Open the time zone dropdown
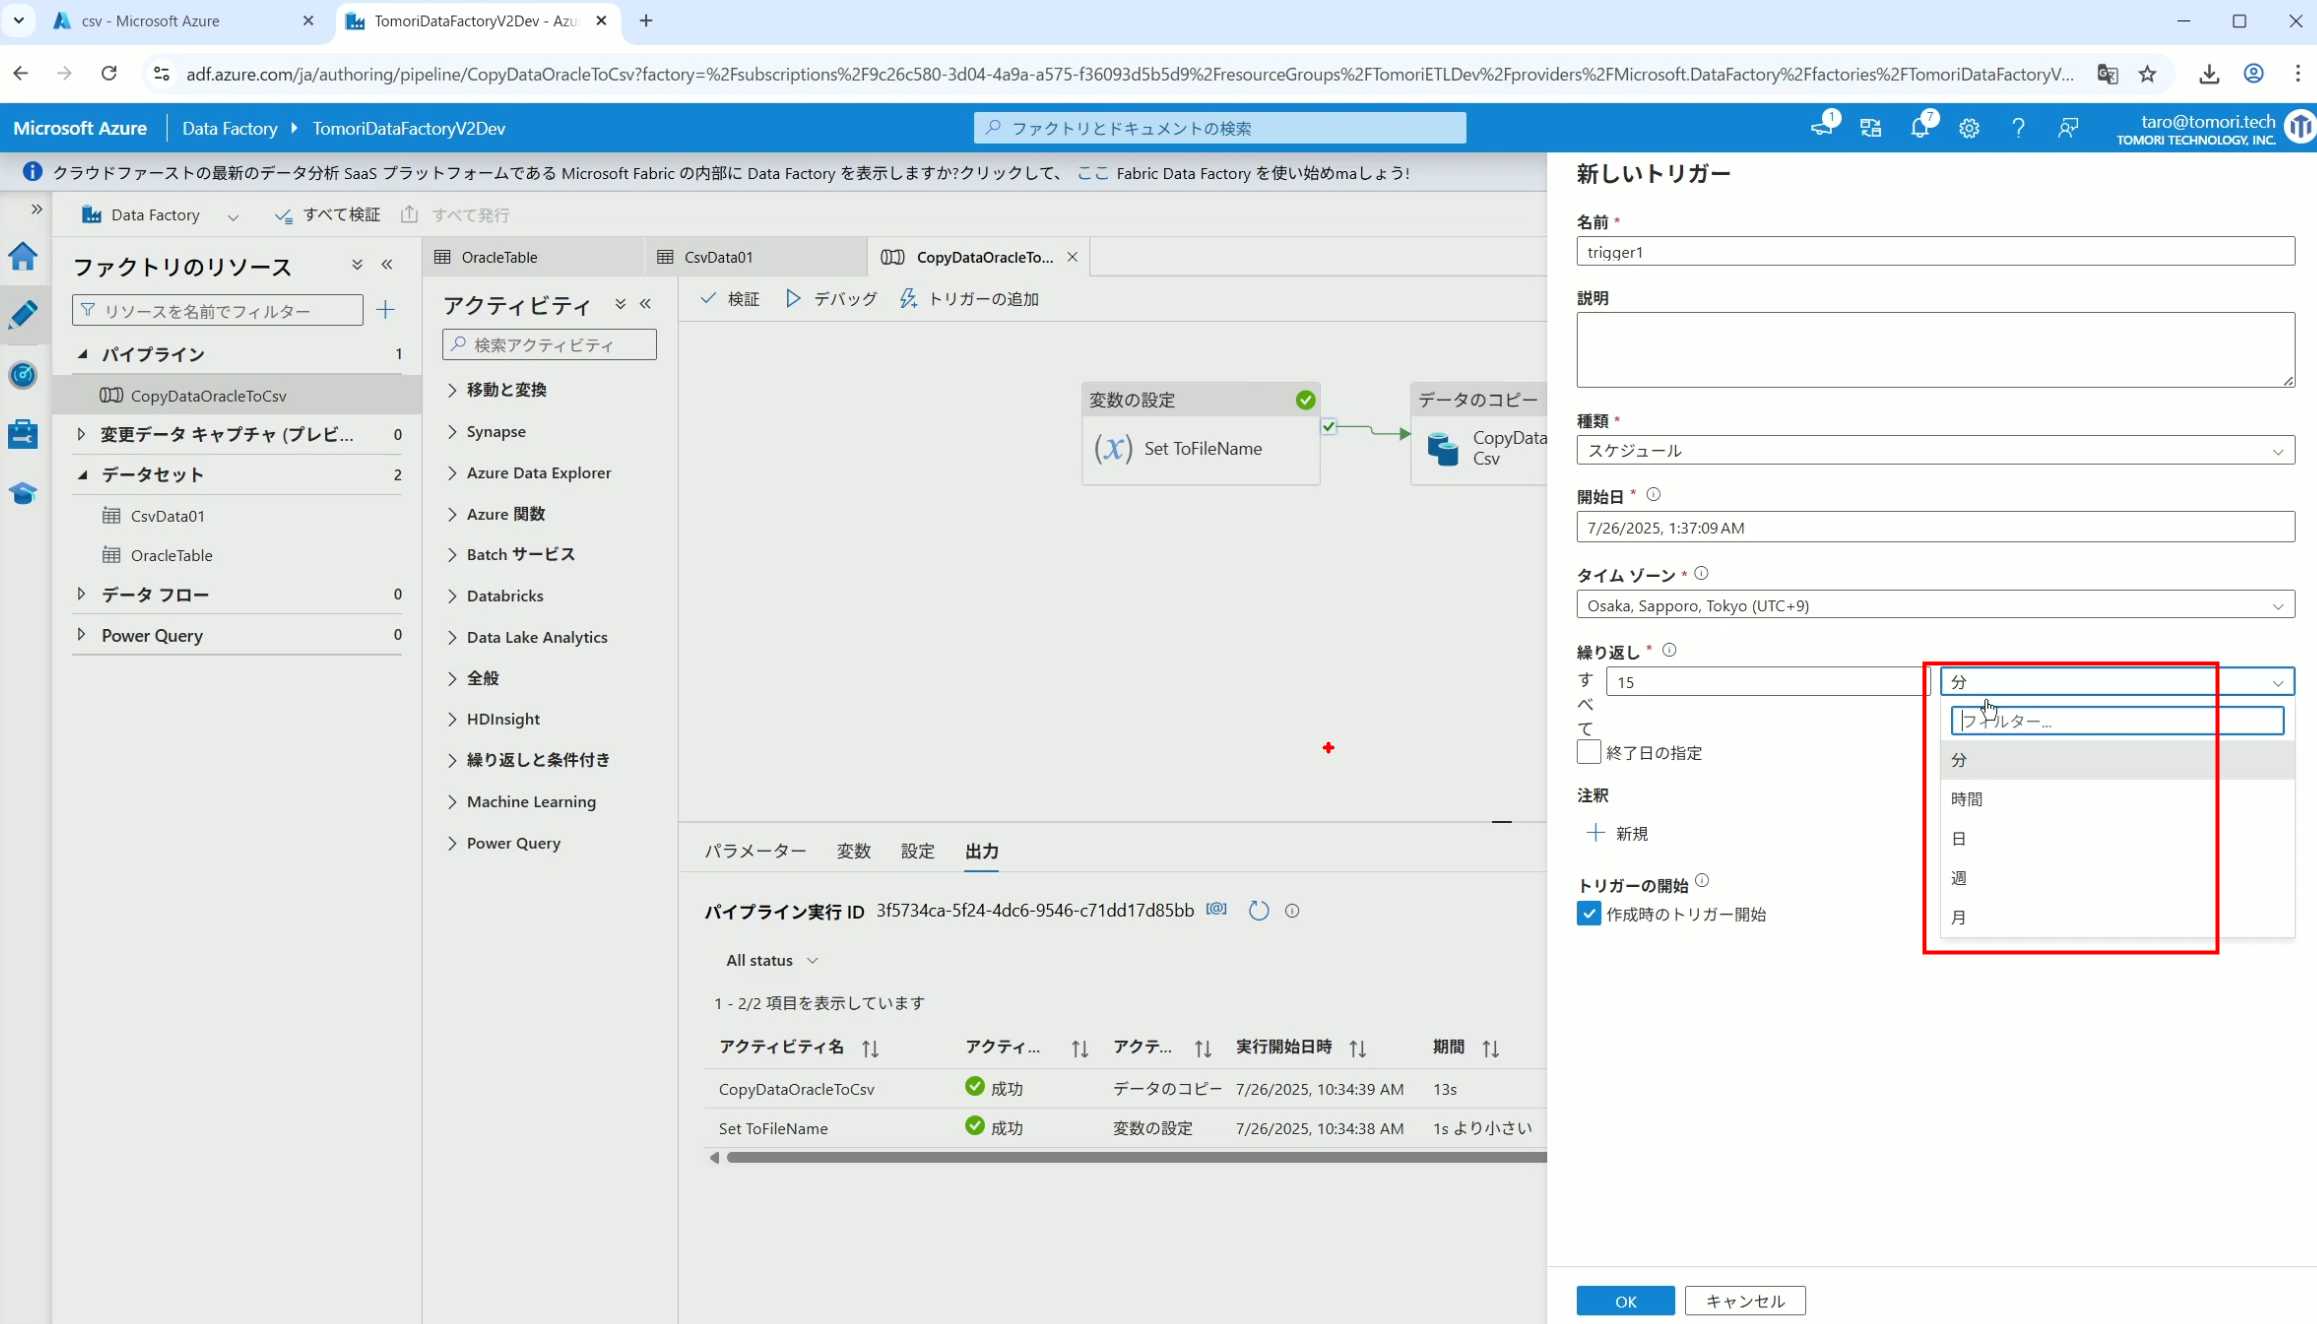The image size is (2317, 1324). pyautogui.click(x=1934, y=605)
